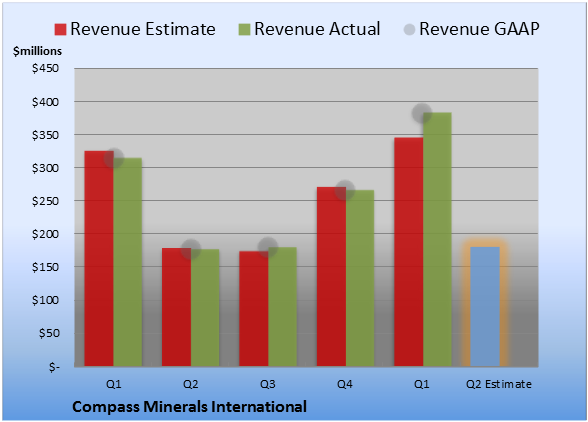Click the '$150' axis value
Screen dimensions: 588x422
tap(45, 267)
